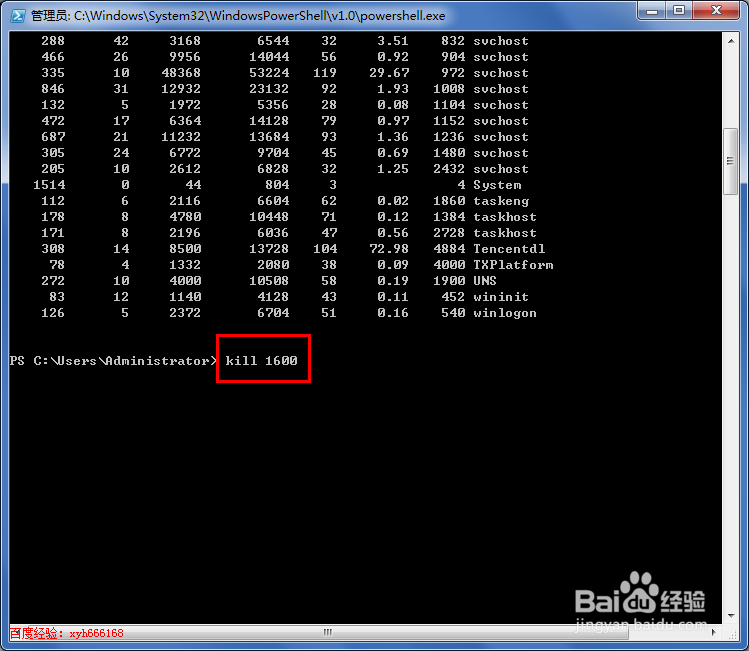
Task: Click process name 'wininit'
Action: [x=501, y=297]
